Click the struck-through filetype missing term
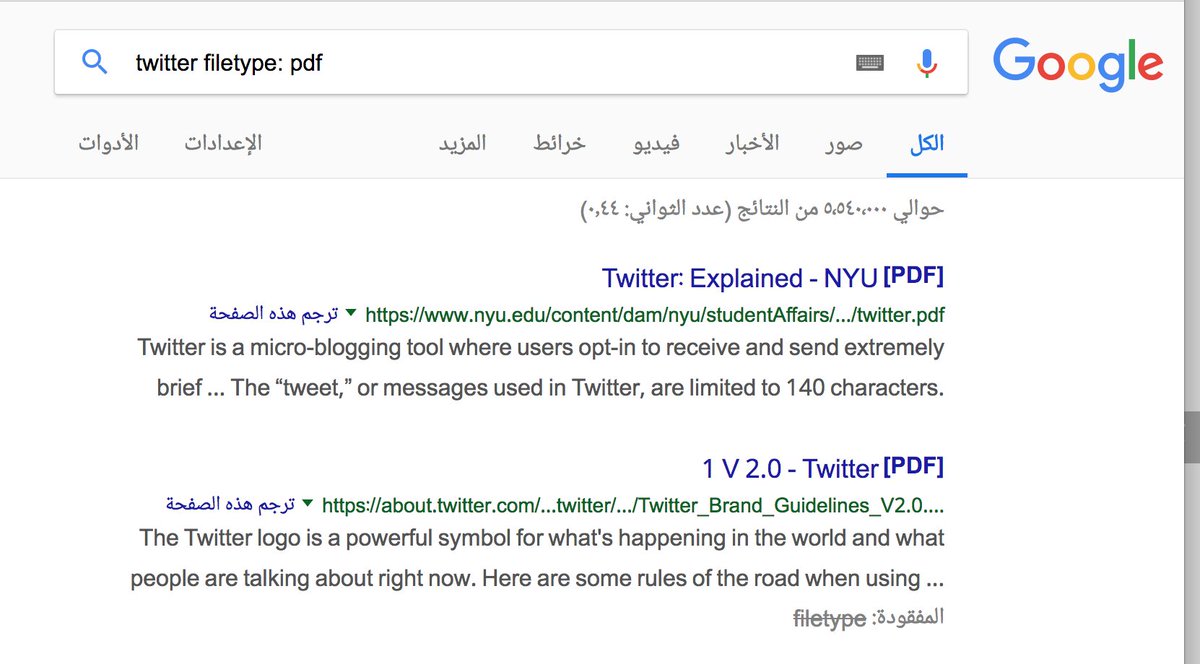1200x664 pixels. 829,619
